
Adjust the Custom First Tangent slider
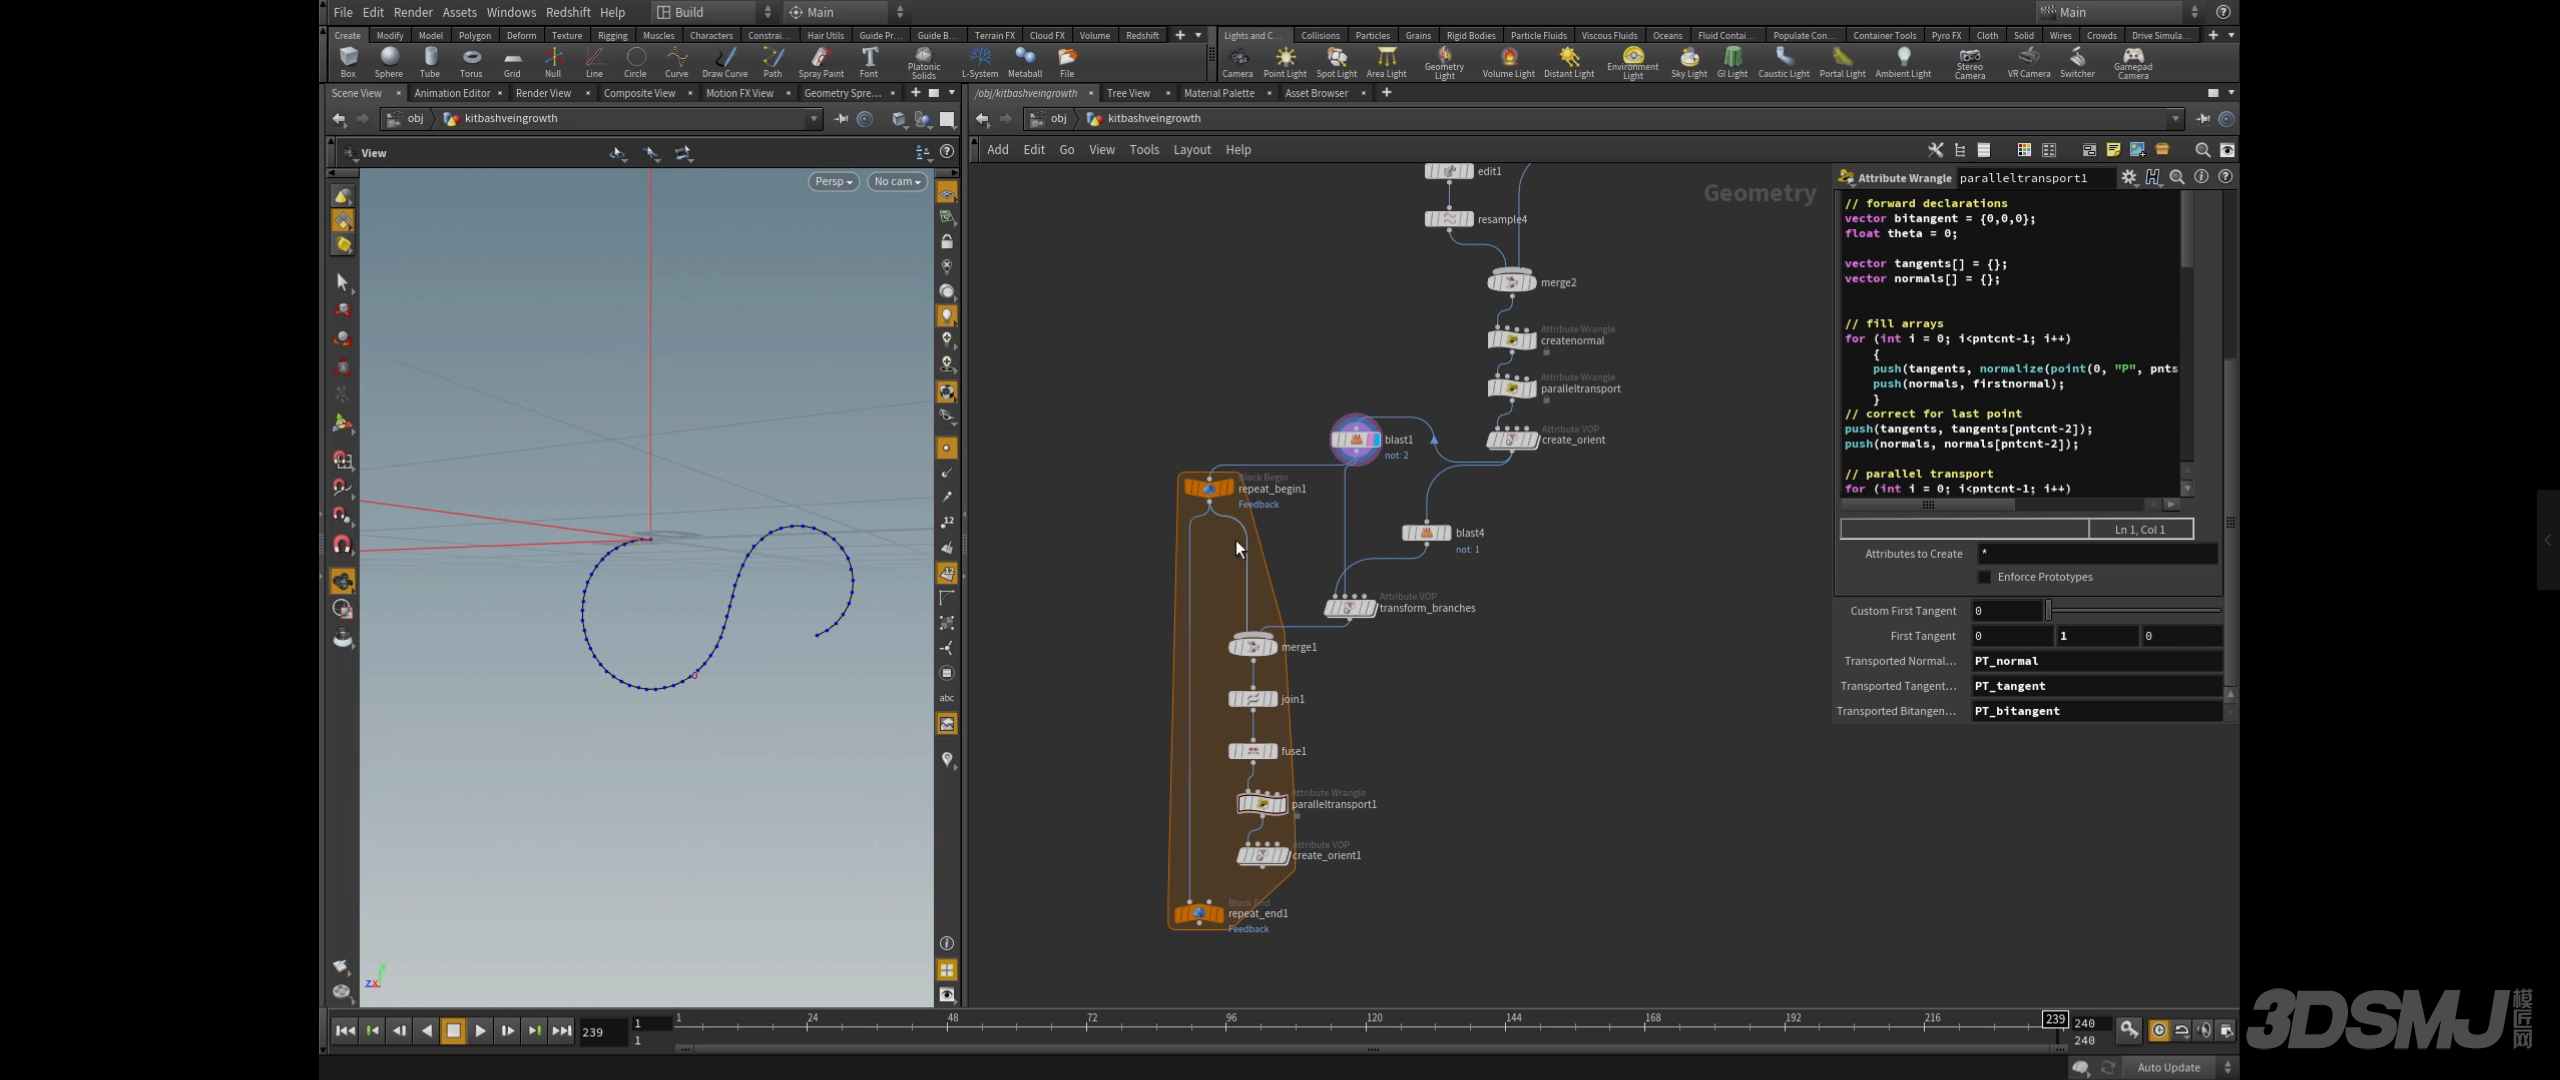click(2133, 610)
